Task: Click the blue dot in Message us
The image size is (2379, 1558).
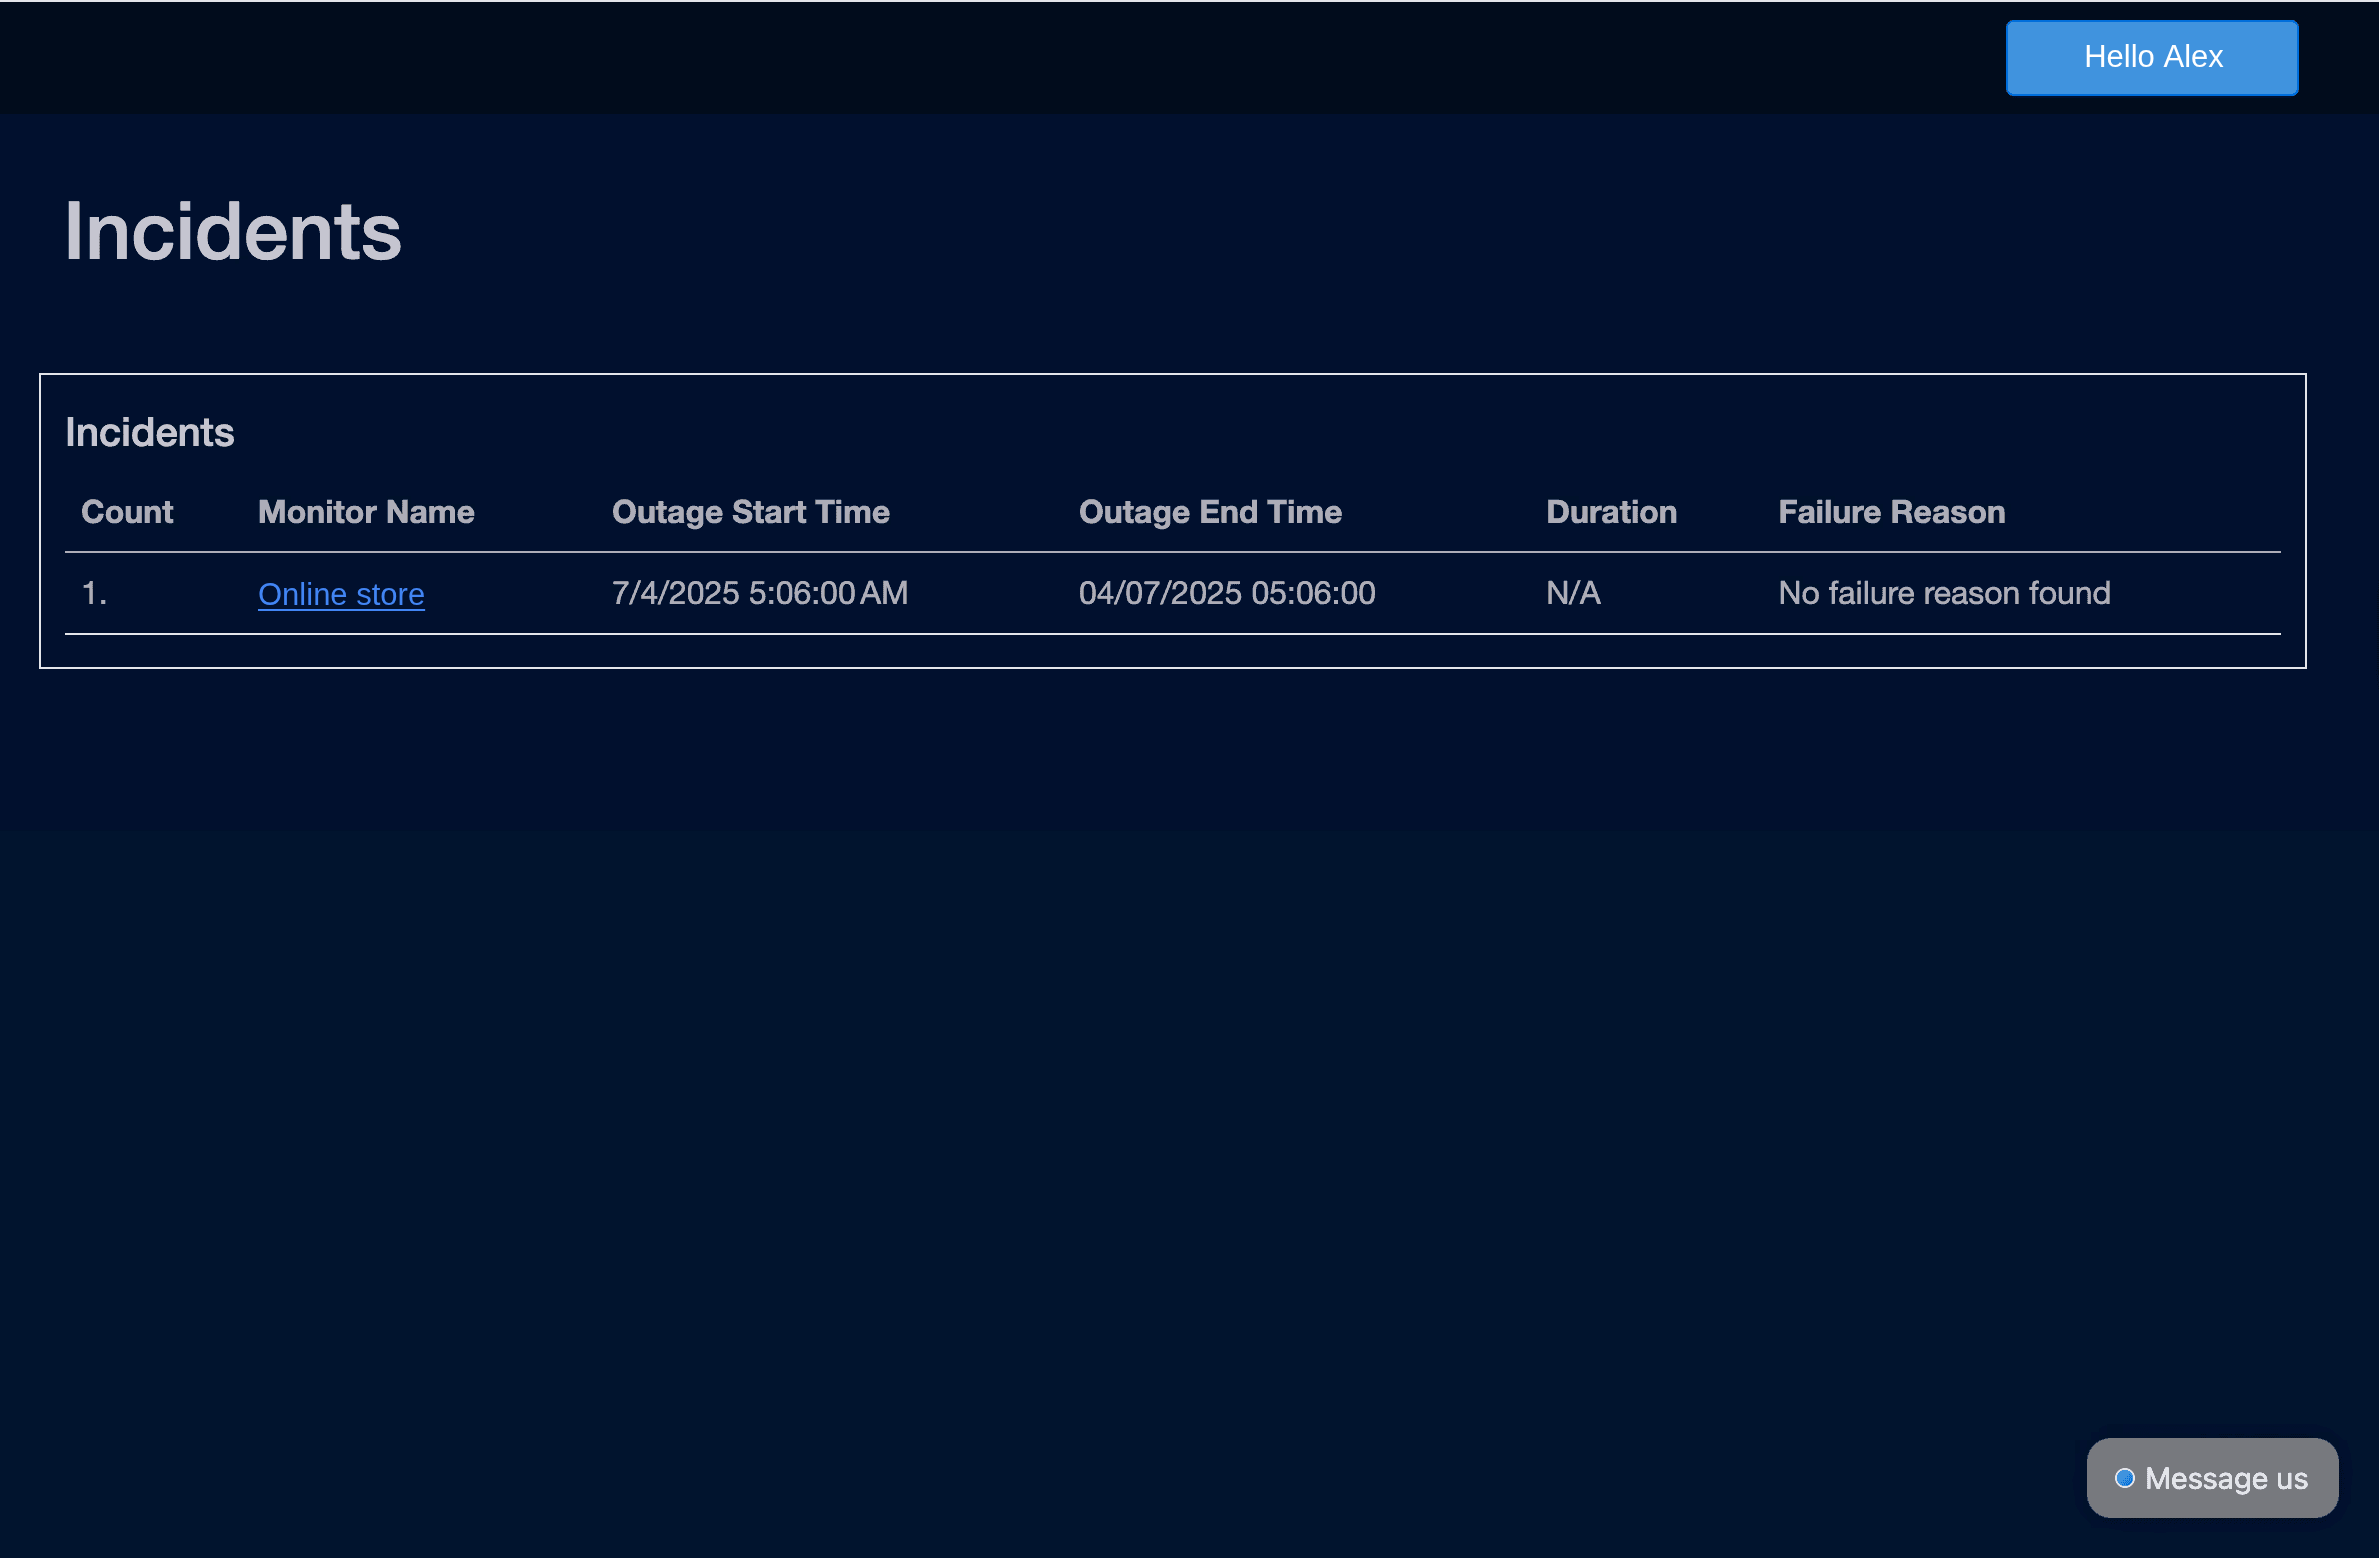Action: [2125, 1478]
